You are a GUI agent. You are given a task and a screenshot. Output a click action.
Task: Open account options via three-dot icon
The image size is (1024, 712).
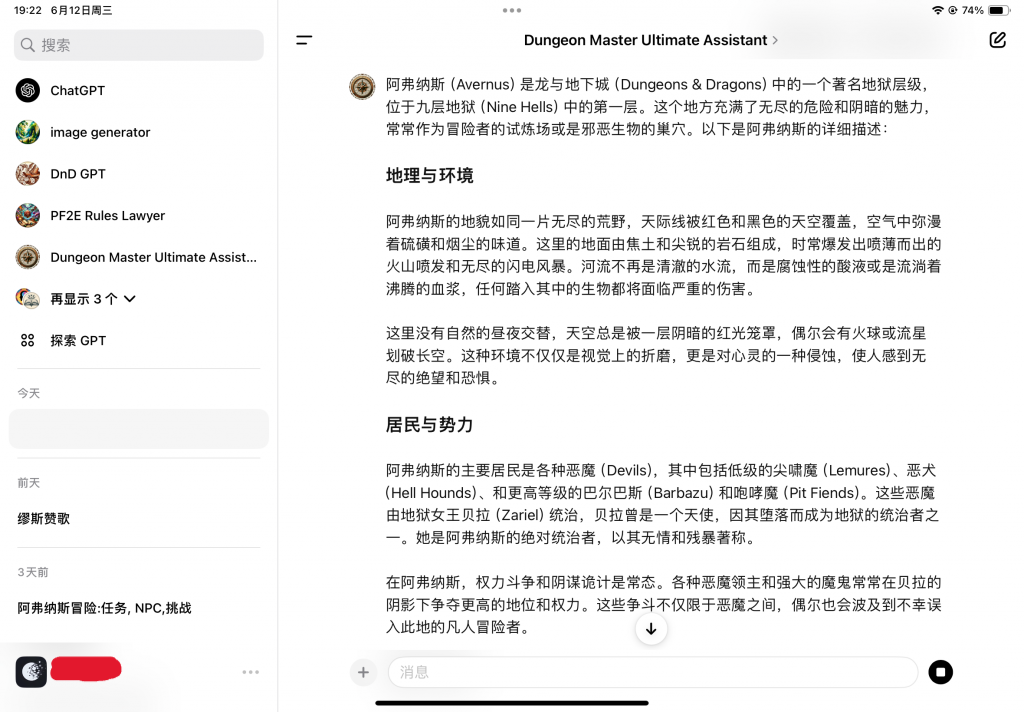tap(251, 672)
